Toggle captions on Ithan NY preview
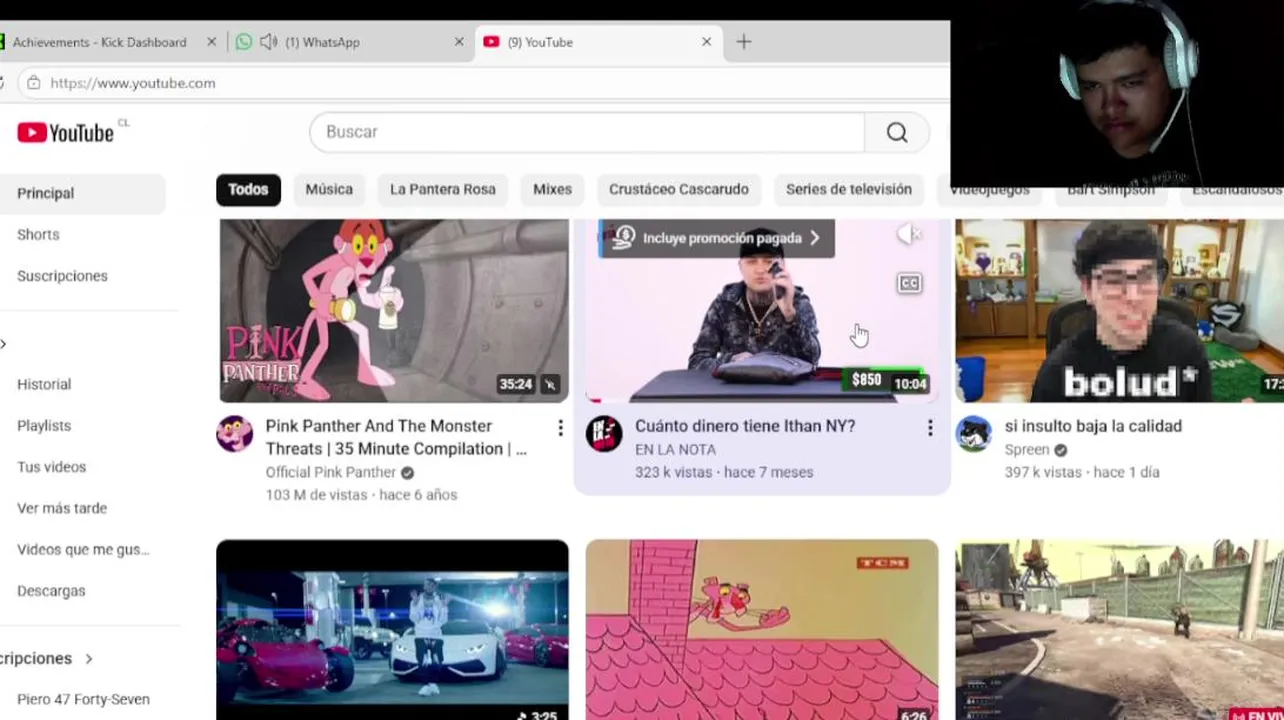1284x720 pixels. point(909,284)
